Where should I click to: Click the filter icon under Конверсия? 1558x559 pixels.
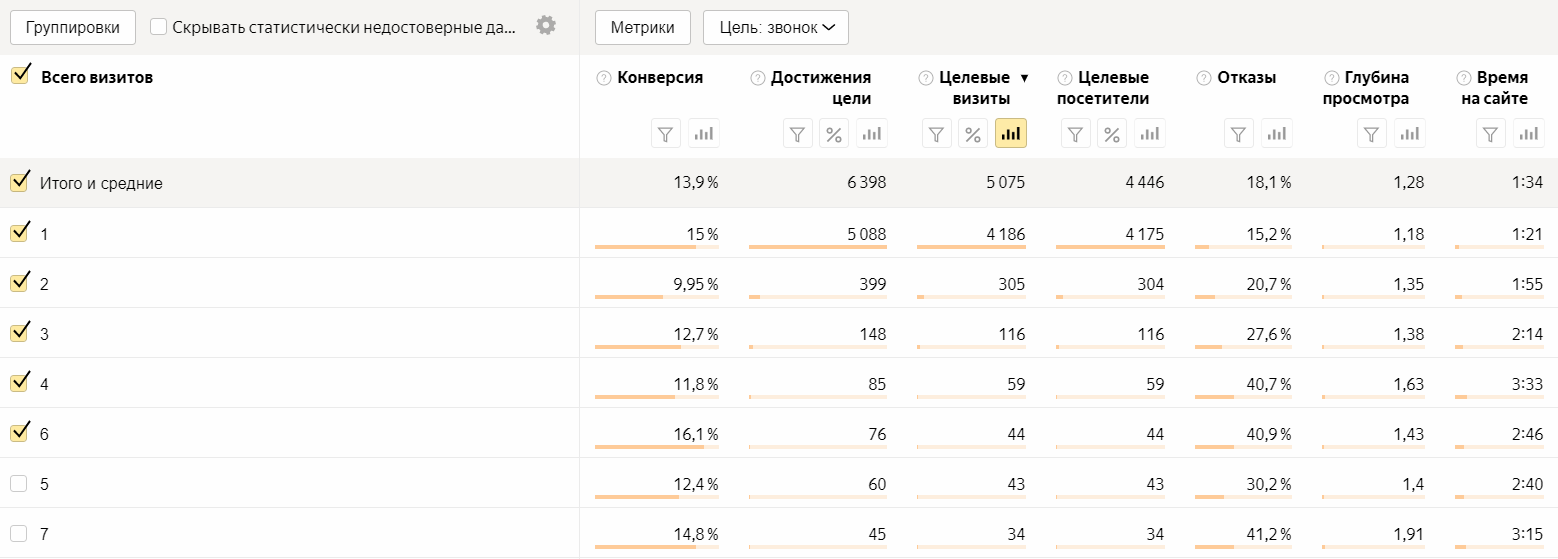point(667,133)
